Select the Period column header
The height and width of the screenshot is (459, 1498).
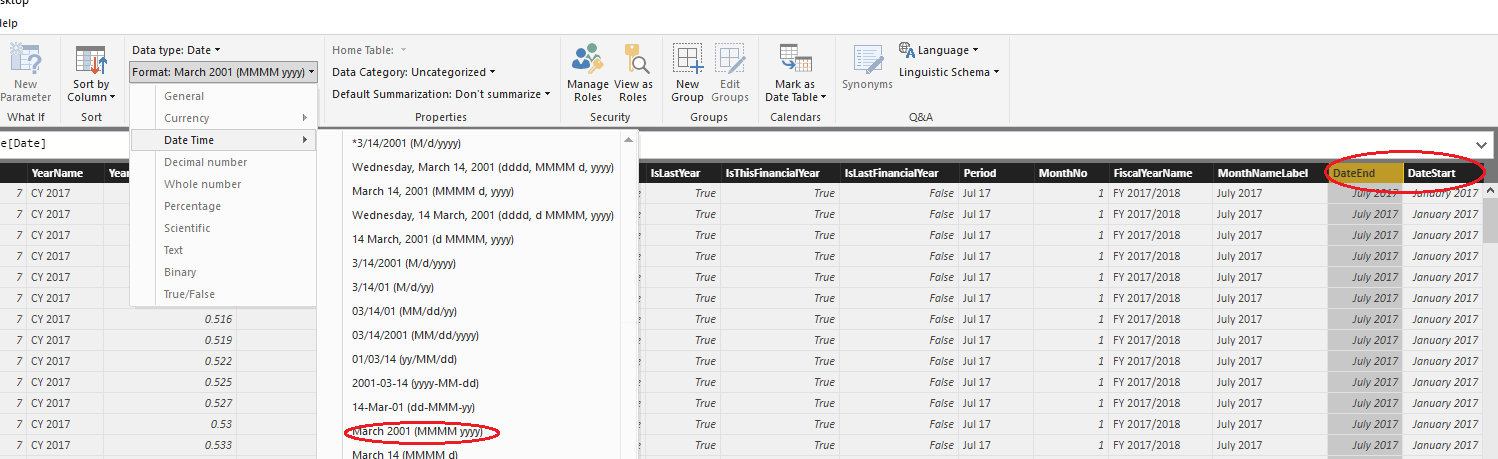(x=996, y=173)
